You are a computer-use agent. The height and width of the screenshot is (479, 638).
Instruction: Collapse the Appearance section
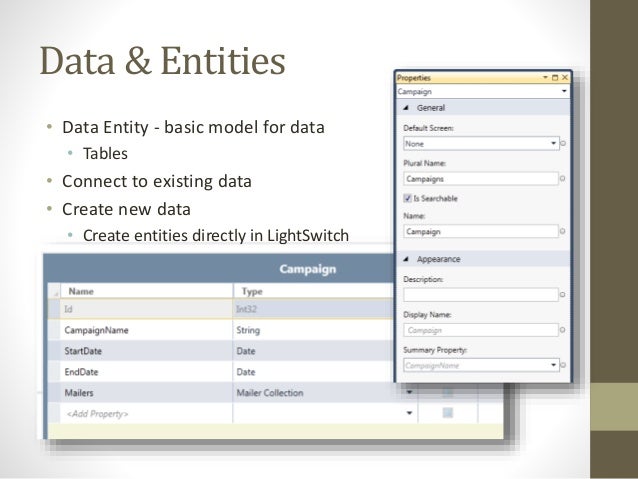pyautogui.click(x=406, y=259)
